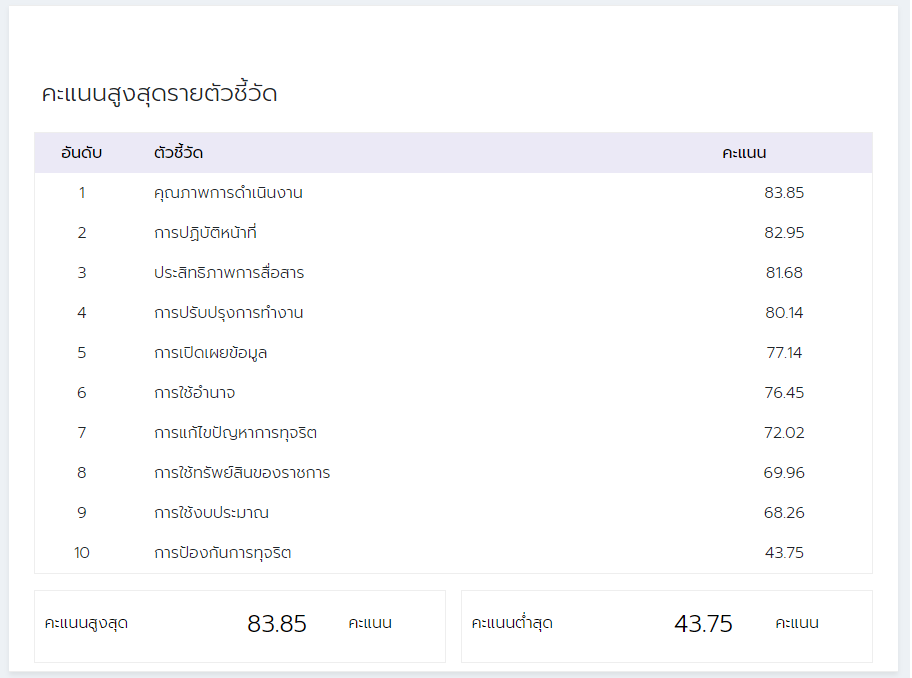Screen dimensions: 912x678
Task: Click the คะแนน column header
Action: click(x=744, y=153)
